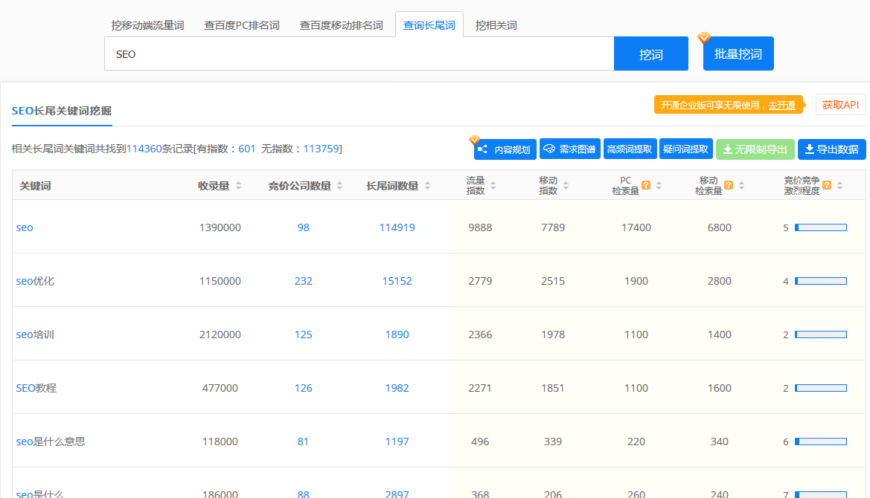Screen dimensions: 870x498
Task: Sort by 长尾词数量 column arrows
Action: click(428, 186)
